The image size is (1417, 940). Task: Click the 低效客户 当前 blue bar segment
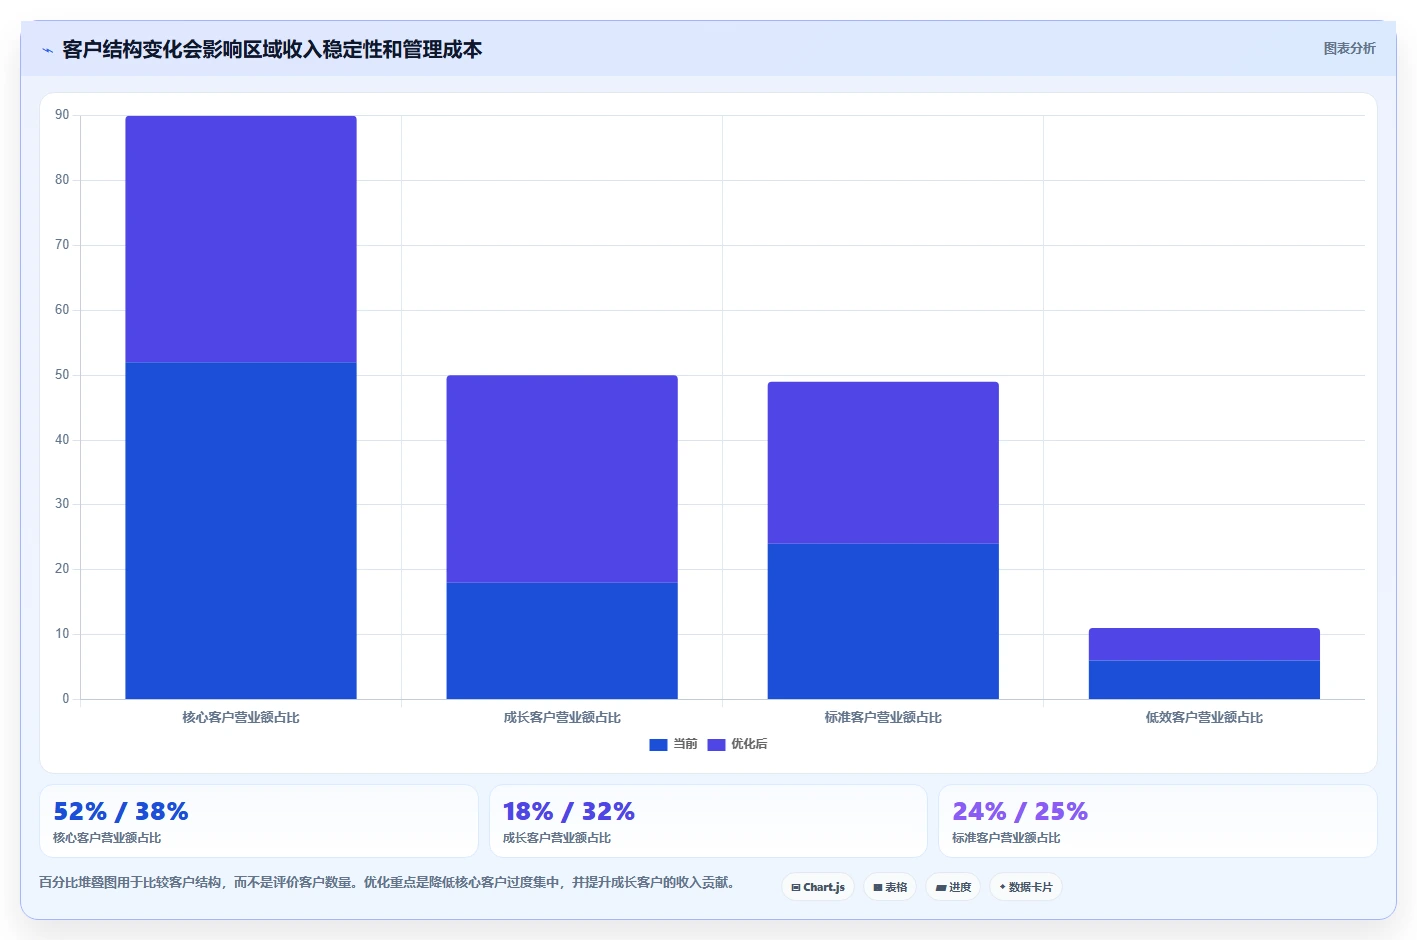pyautogui.click(x=1204, y=680)
